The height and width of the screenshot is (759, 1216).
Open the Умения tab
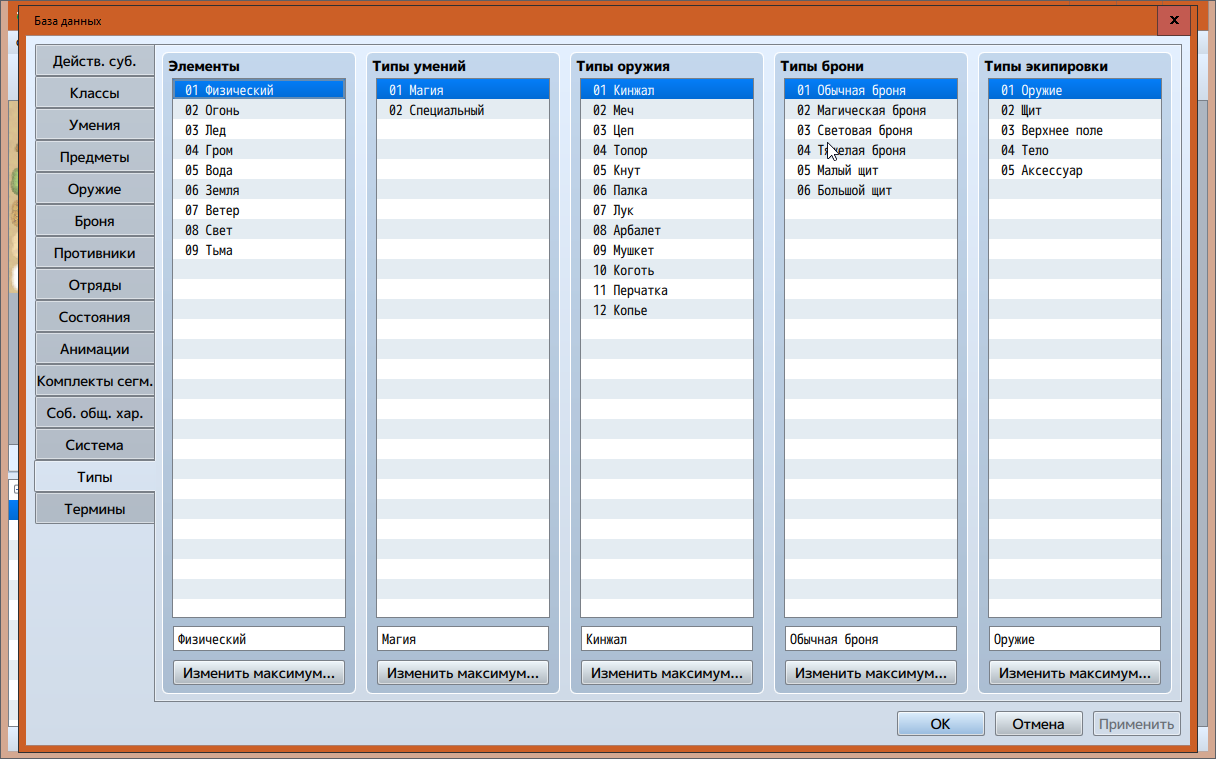(x=95, y=125)
